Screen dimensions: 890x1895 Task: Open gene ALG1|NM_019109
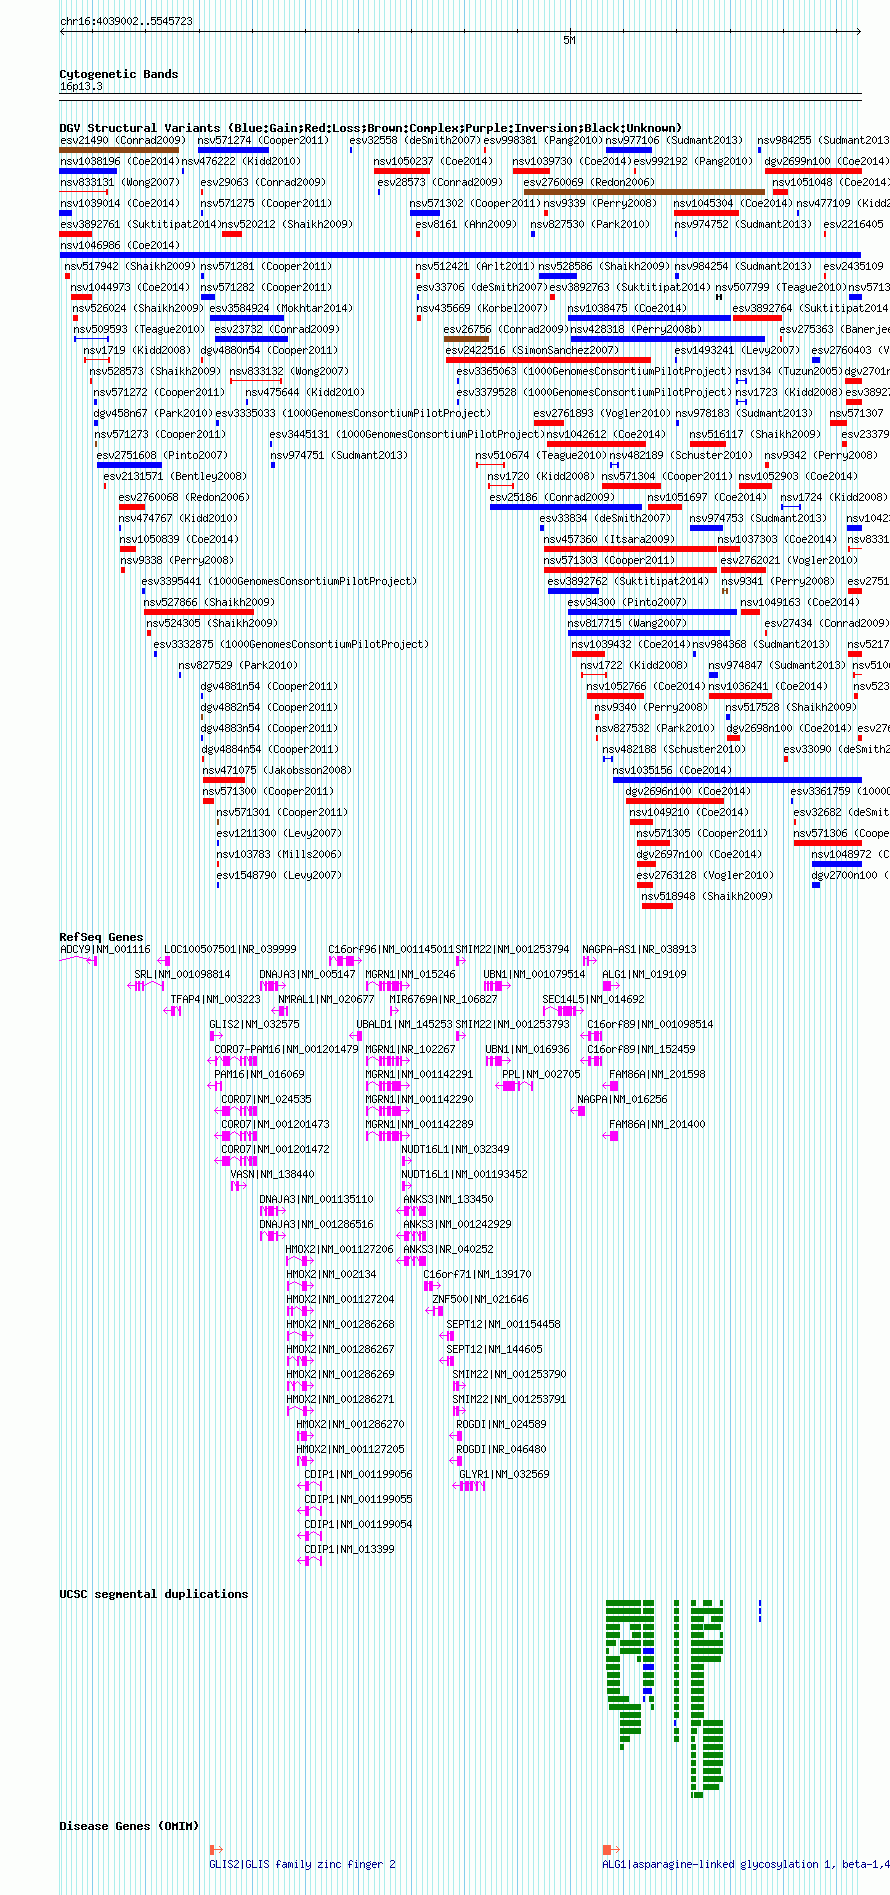point(644,974)
